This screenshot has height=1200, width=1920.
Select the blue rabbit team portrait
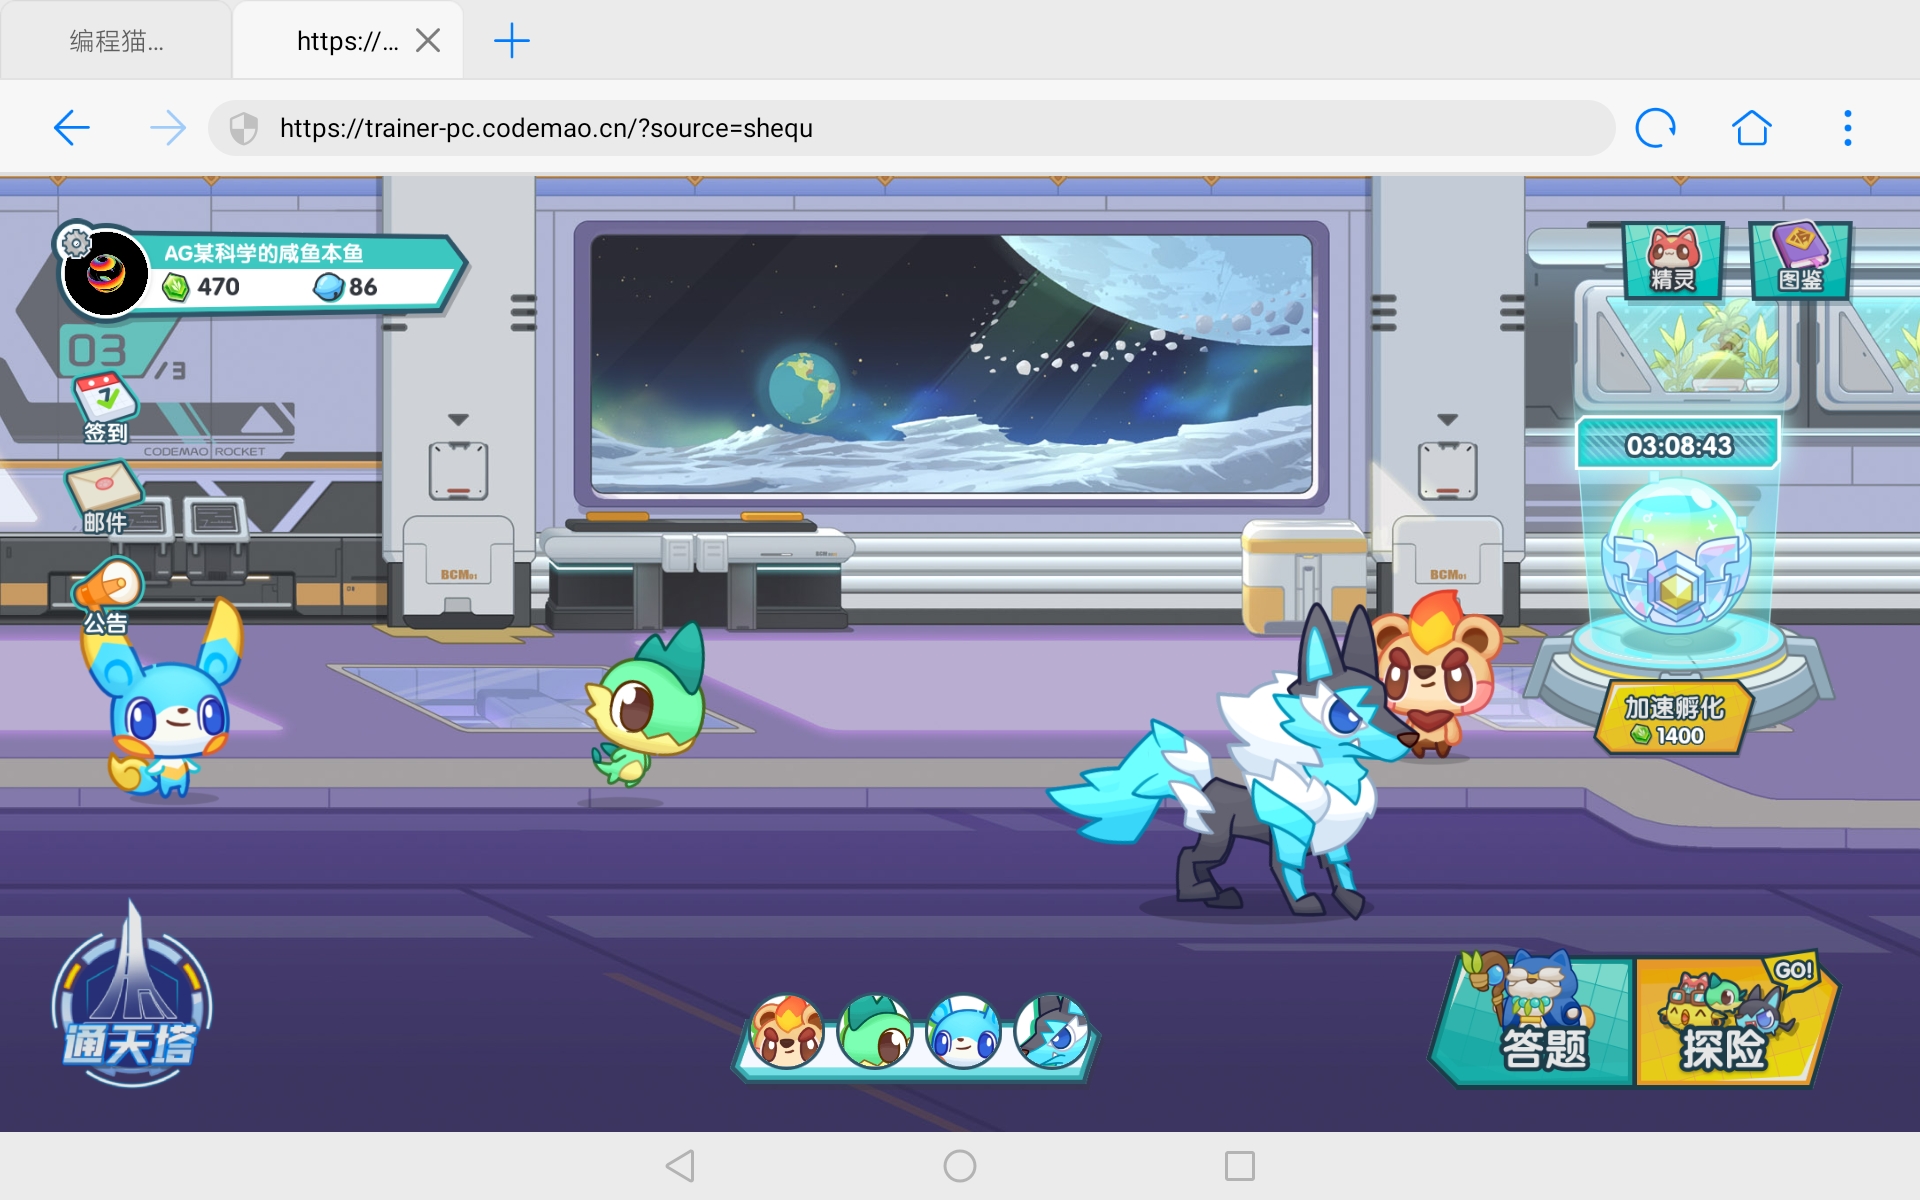tap(963, 1033)
